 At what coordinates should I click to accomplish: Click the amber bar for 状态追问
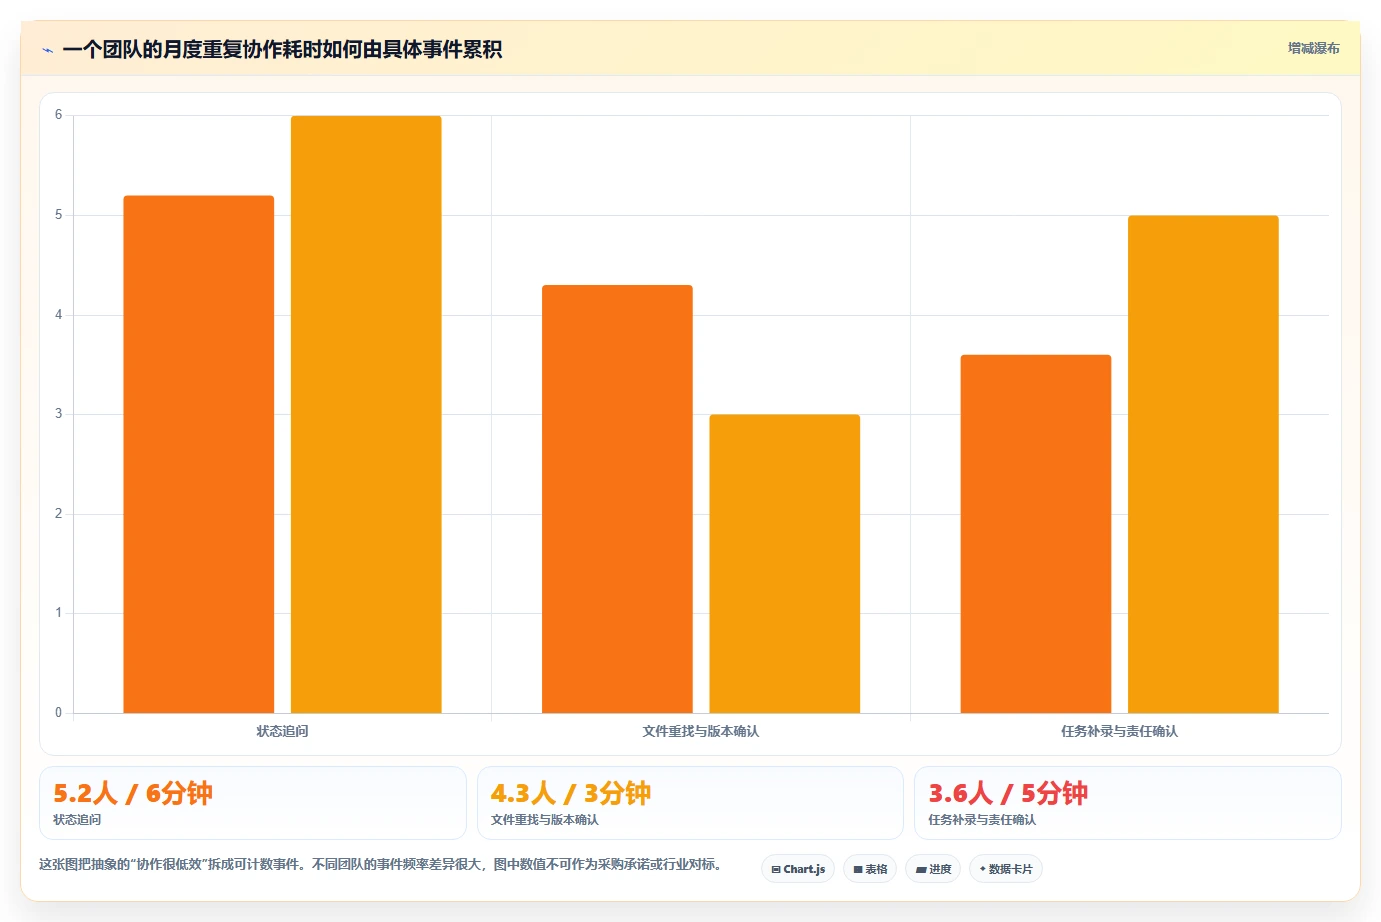tap(366, 414)
